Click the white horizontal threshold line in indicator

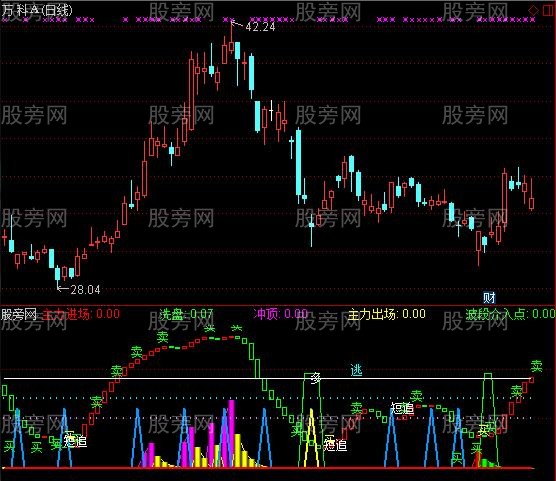(268, 379)
